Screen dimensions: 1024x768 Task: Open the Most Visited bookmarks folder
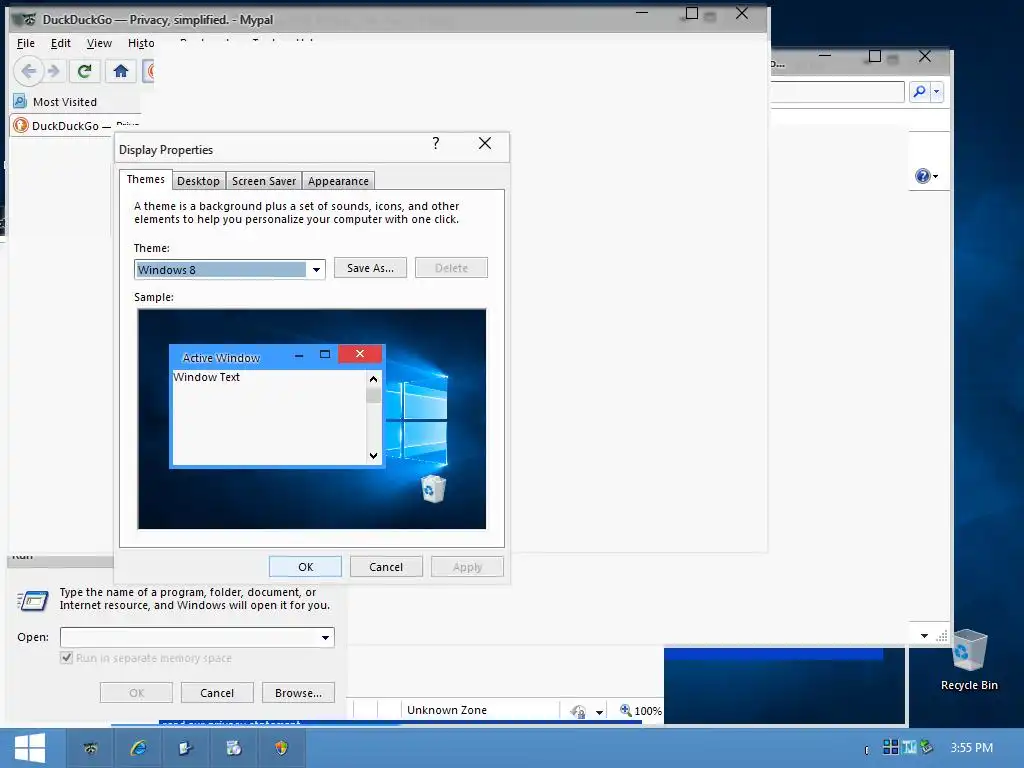(x=56, y=102)
